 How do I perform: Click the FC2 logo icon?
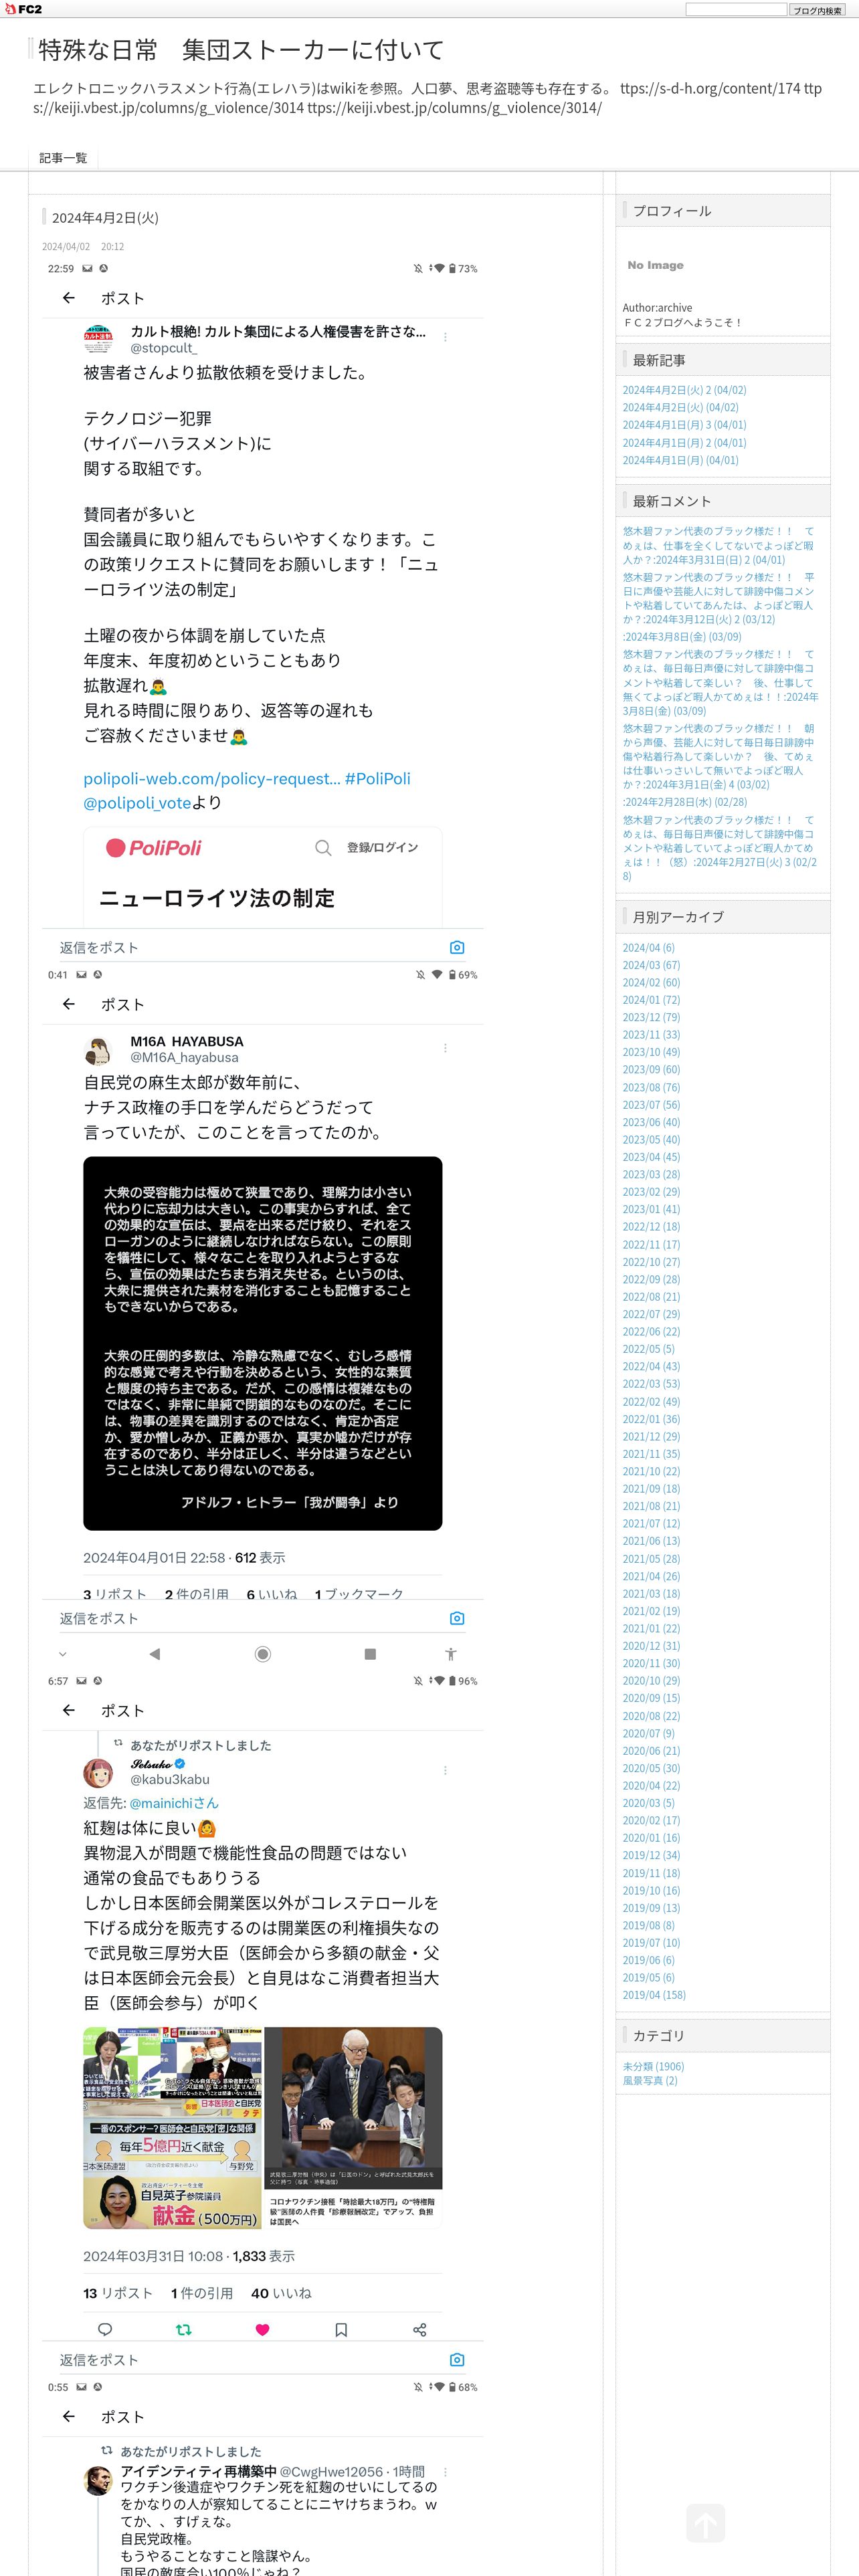coord(23,9)
